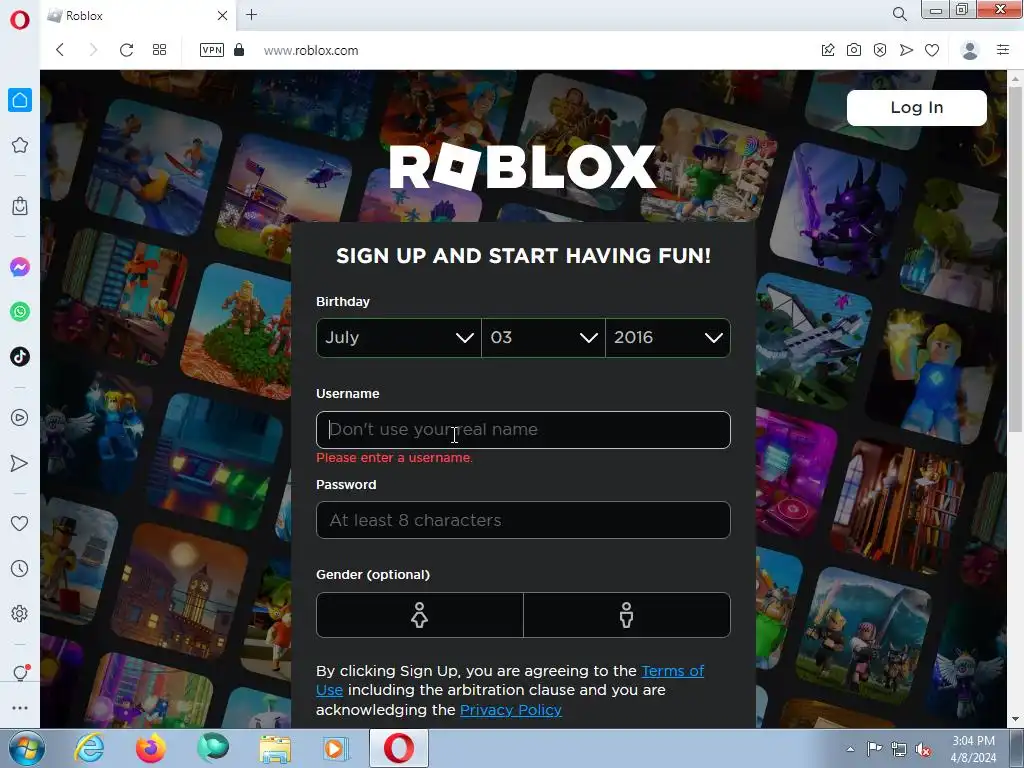Launch Messenger from the sidebar

tap(20, 267)
